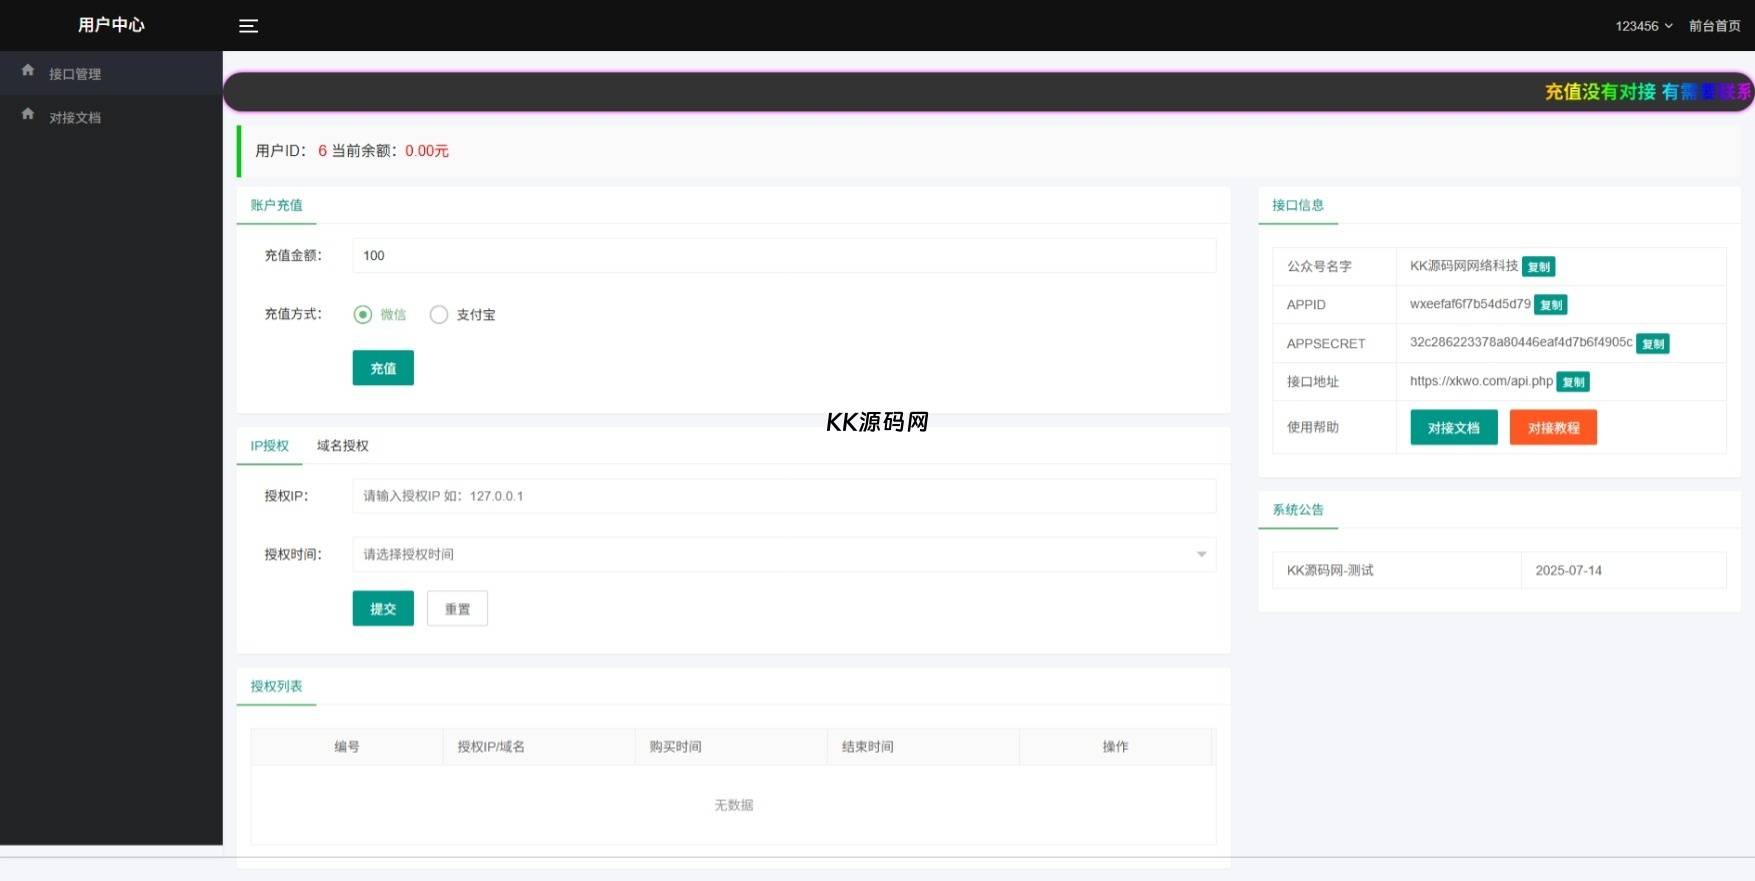
Task: Select the 账户充值 tab header
Action: click(276, 205)
